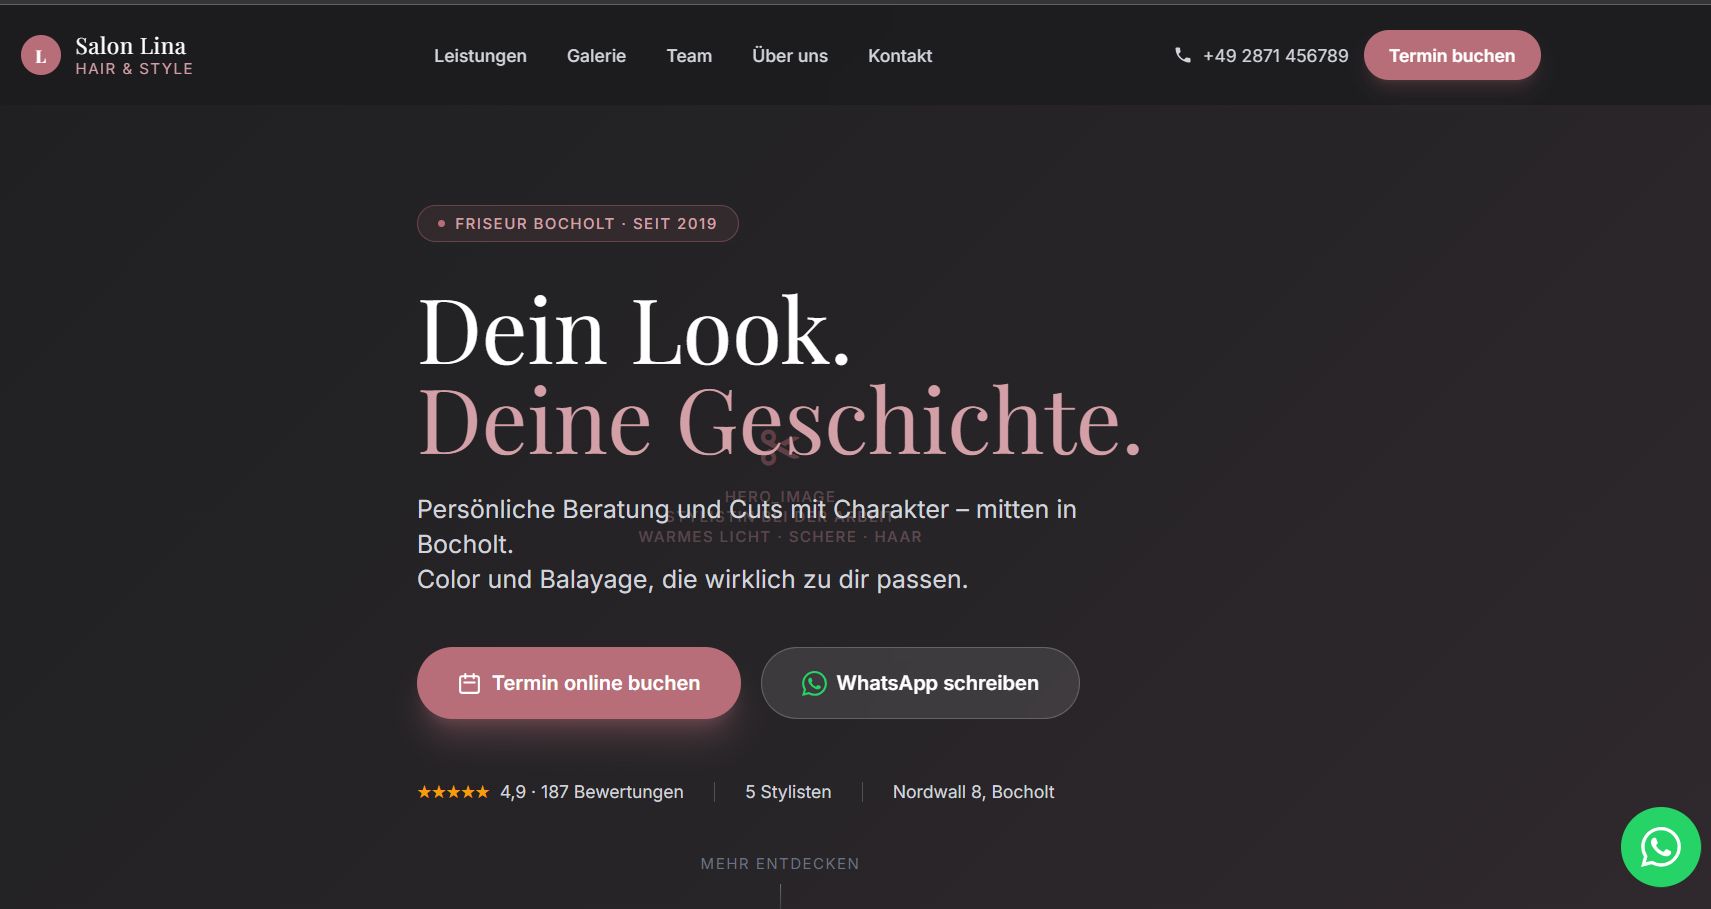Screen dimensions: 1711x909
Task: Open the Leistungen menu item
Action: pyautogui.click(x=480, y=56)
